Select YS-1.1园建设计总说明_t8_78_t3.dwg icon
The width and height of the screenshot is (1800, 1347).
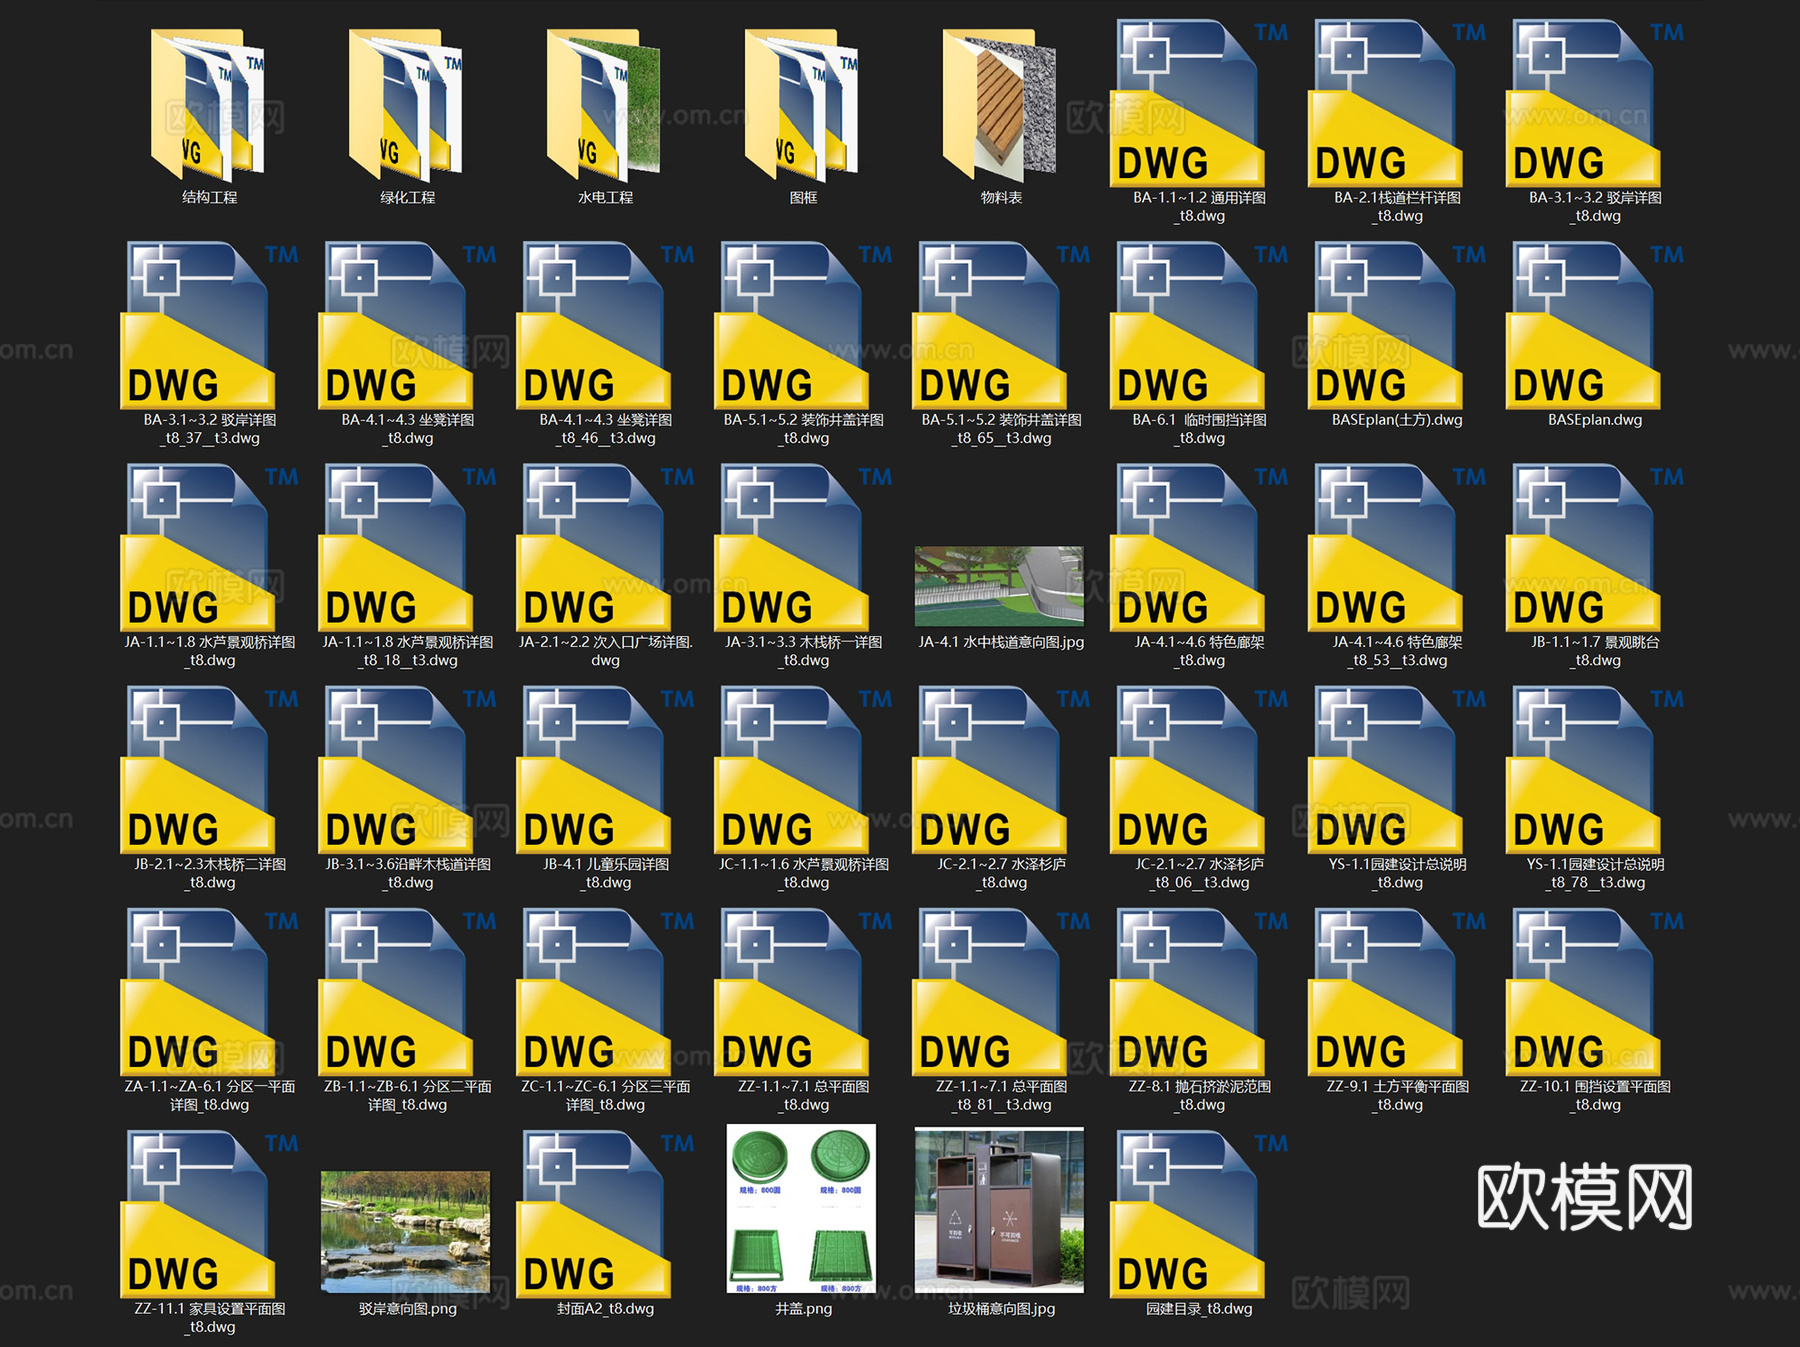1594,769
